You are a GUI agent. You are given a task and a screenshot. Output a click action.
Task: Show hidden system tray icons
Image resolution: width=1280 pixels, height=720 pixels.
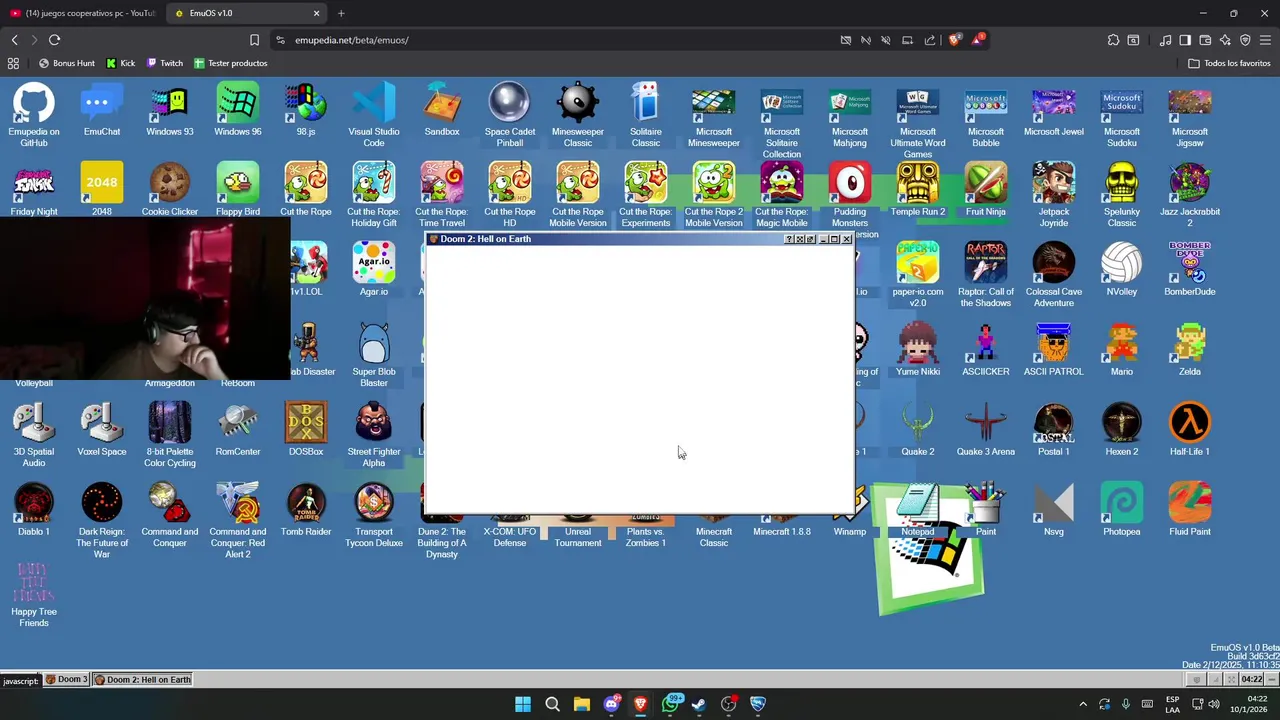1083,704
